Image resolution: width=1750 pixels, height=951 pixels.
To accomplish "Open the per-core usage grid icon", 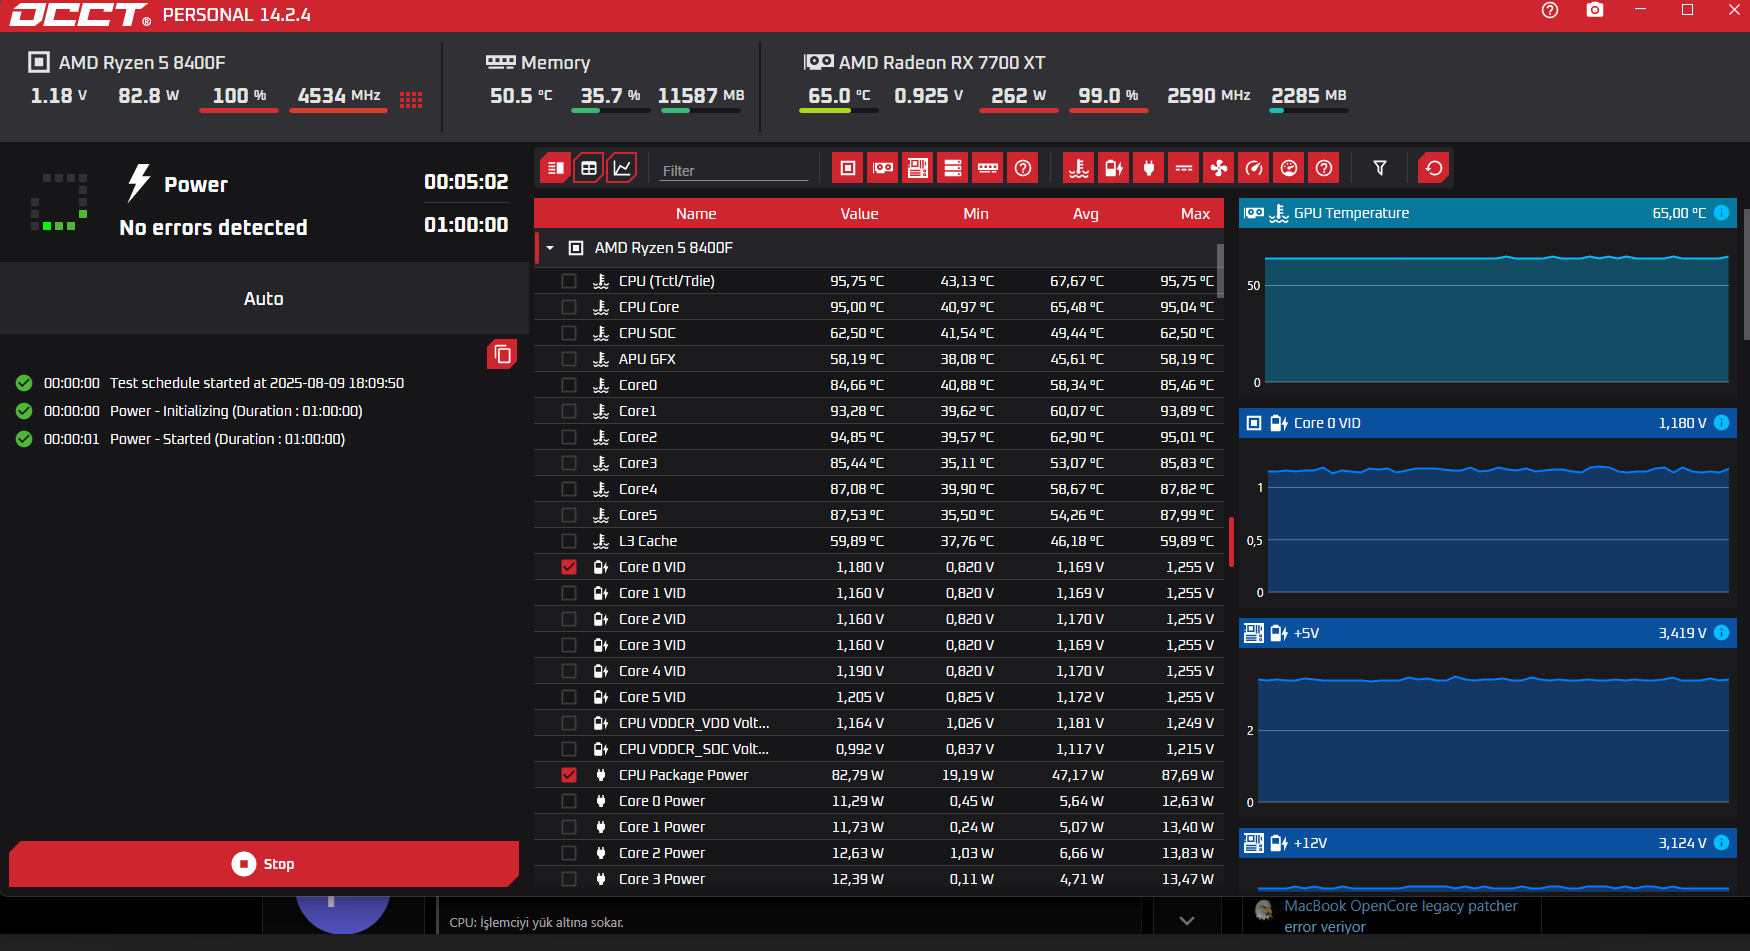I will click(x=411, y=99).
